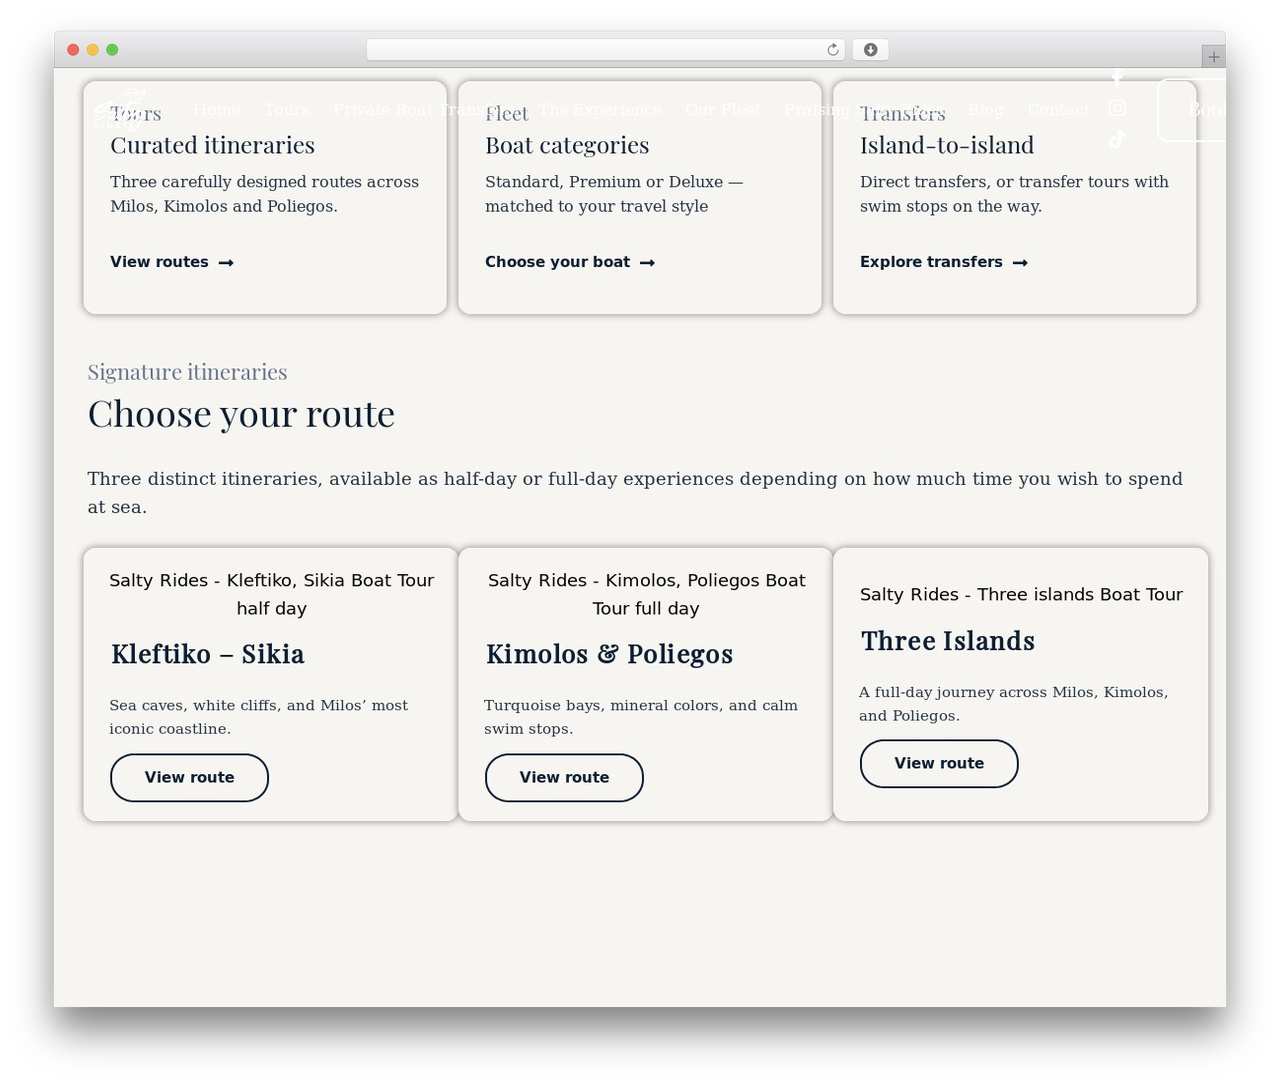
Task: Go to Home in the navigation menu
Action: coord(216,109)
